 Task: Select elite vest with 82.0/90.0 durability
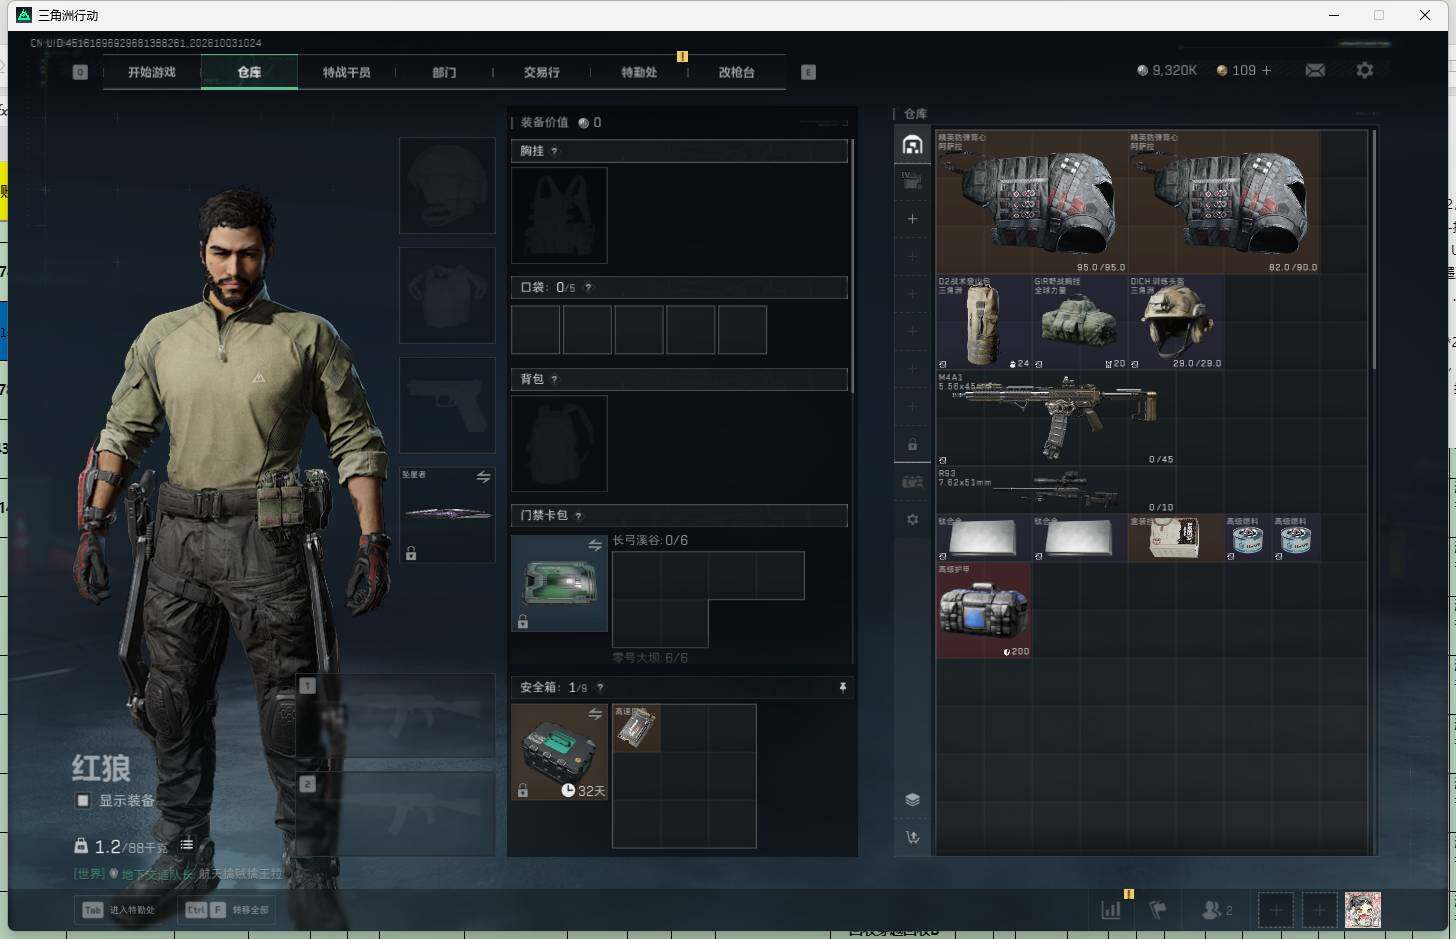coord(1224,202)
